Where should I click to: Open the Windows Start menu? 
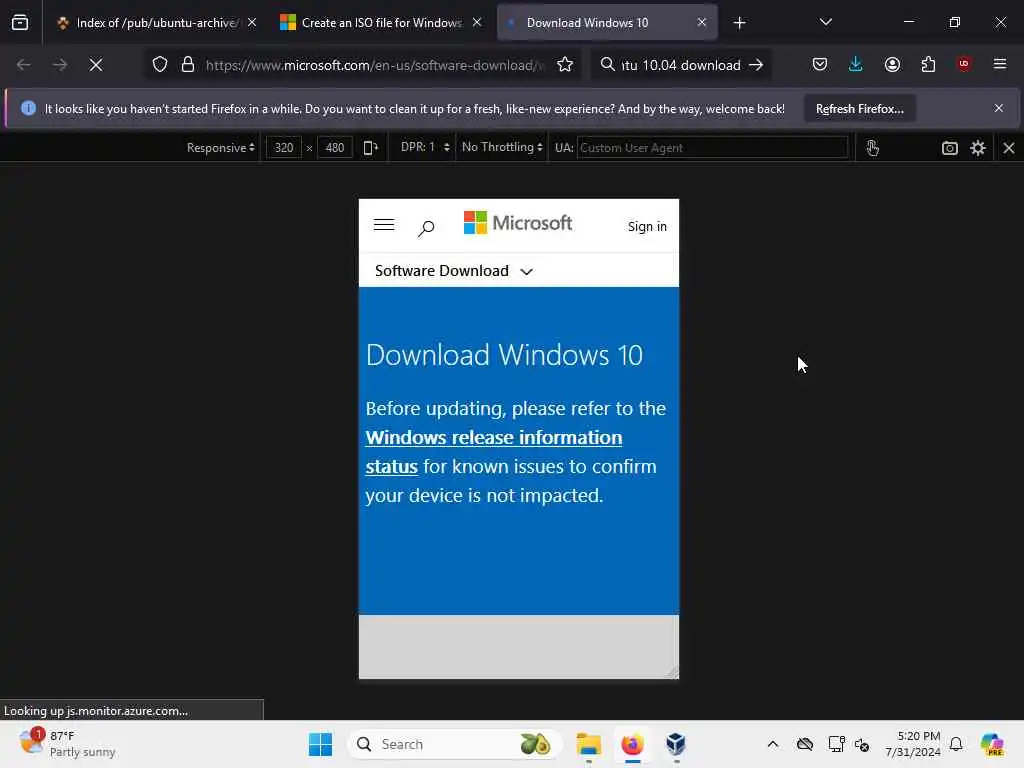(320, 744)
